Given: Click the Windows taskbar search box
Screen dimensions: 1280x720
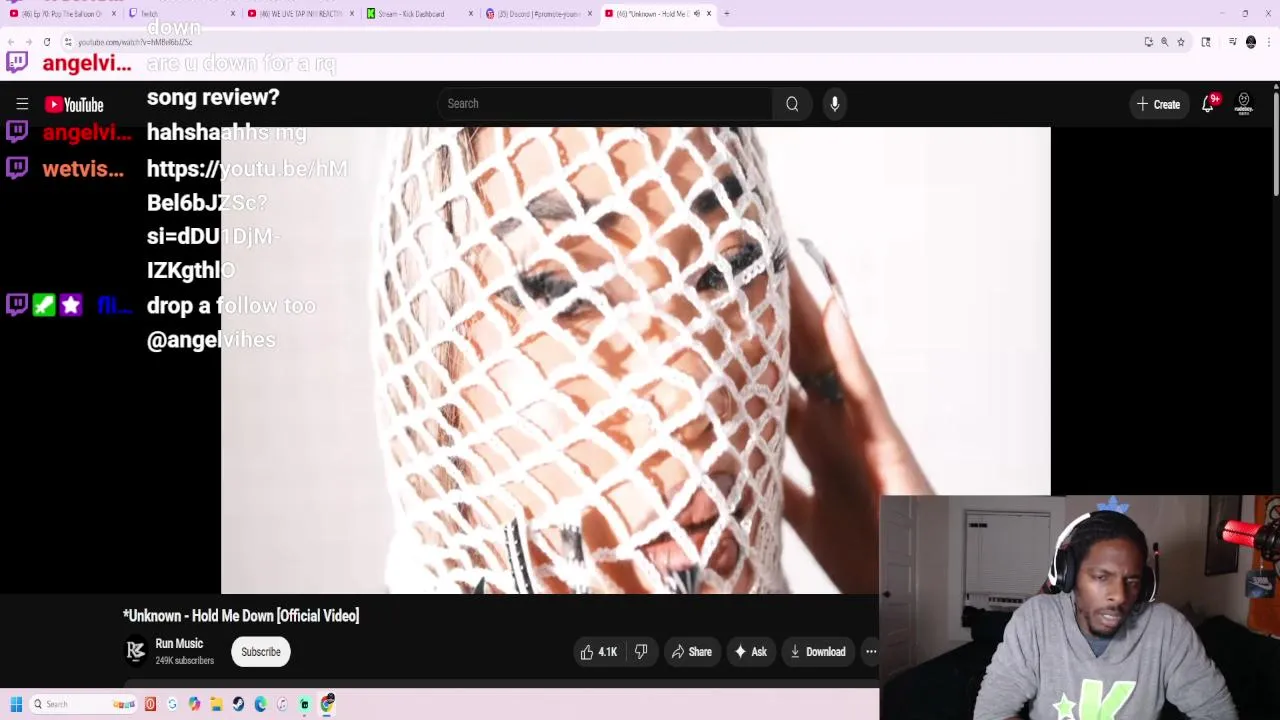Looking at the screenshot, I should point(82,704).
